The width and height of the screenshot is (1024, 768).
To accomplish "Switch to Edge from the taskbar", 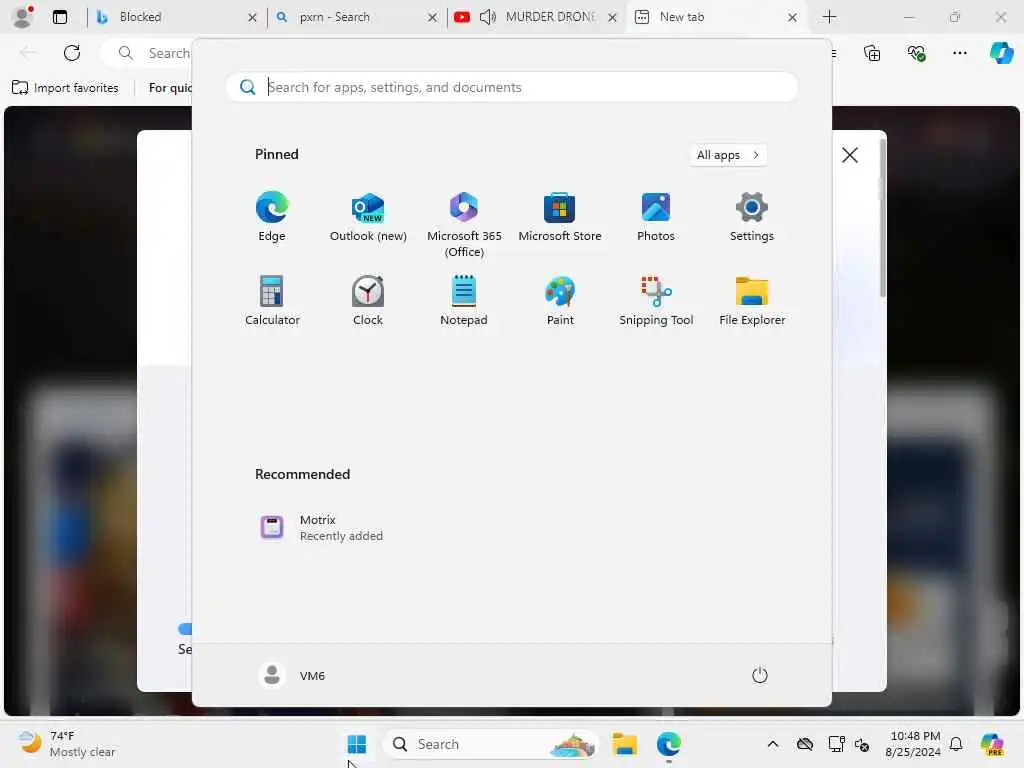I will coord(669,744).
